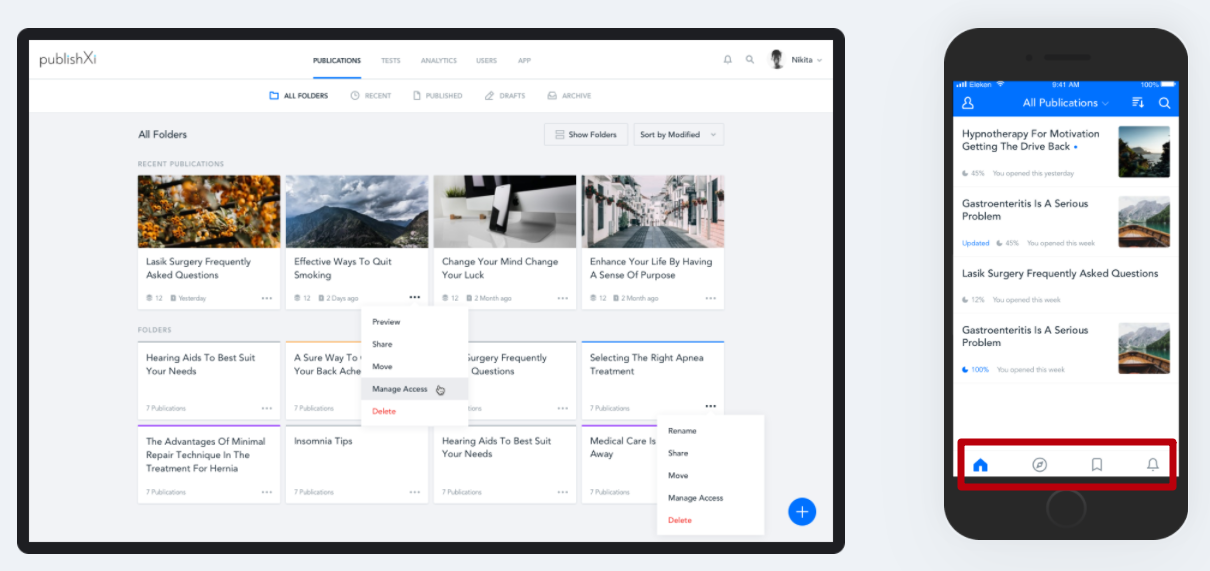Choose Manage Access in the menu containing Rename

pyautogui.click(x=710, y=498)
